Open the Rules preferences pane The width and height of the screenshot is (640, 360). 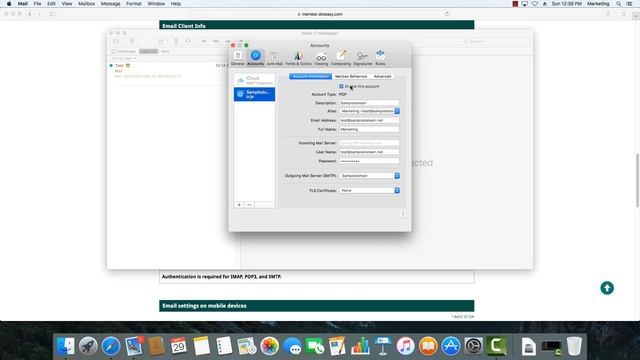[x=380, y=58]
